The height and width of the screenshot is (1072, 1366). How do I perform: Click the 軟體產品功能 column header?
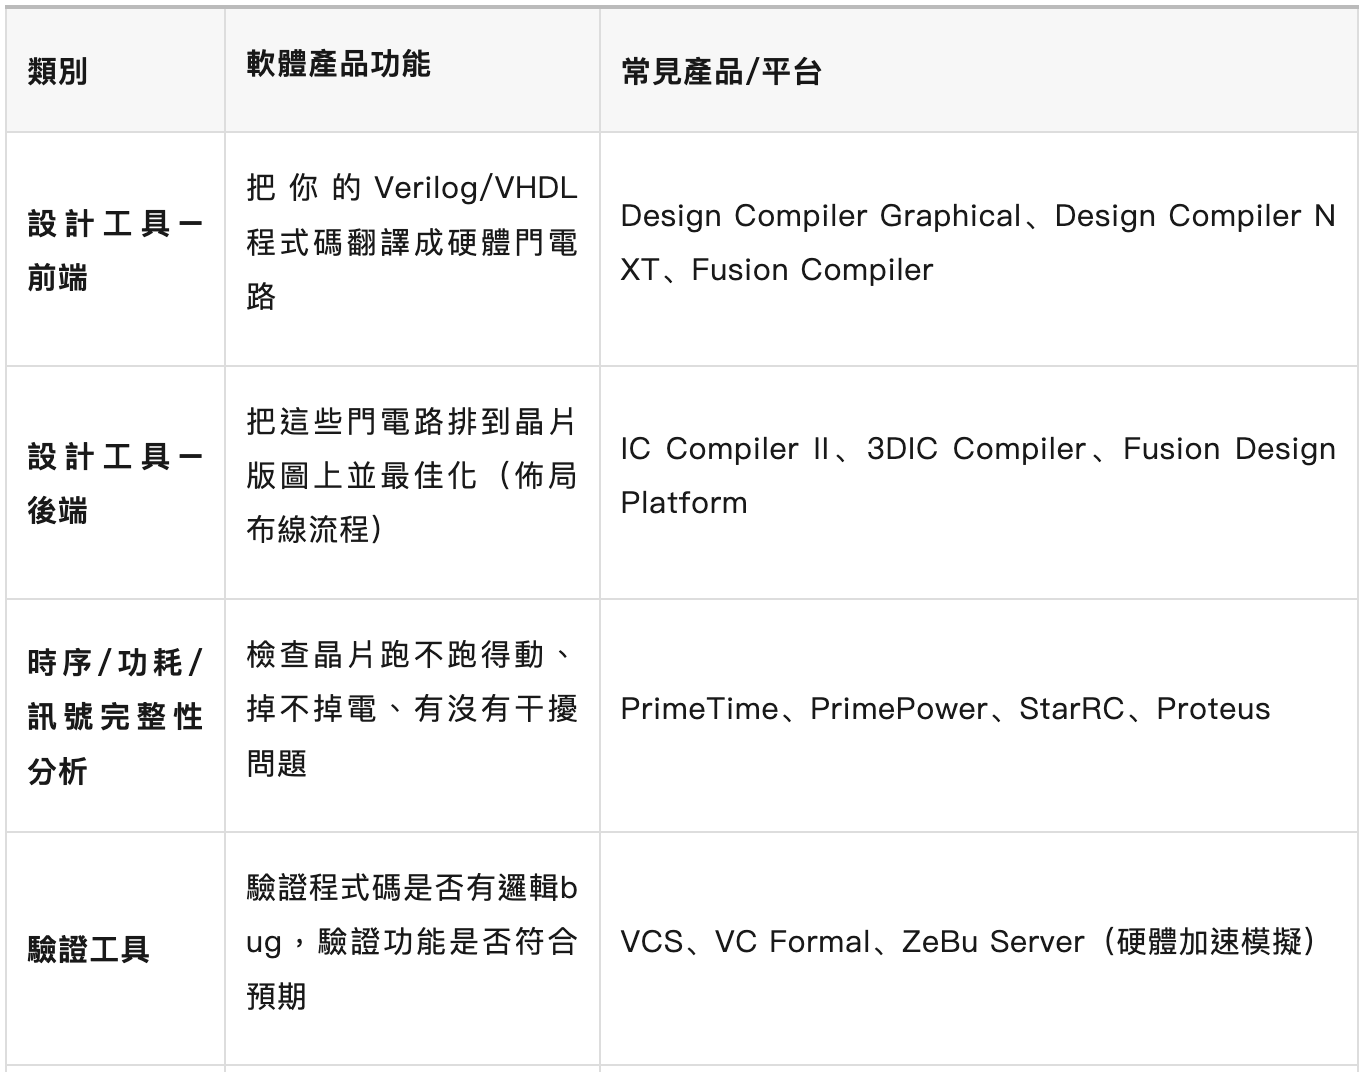pos(338,64)
